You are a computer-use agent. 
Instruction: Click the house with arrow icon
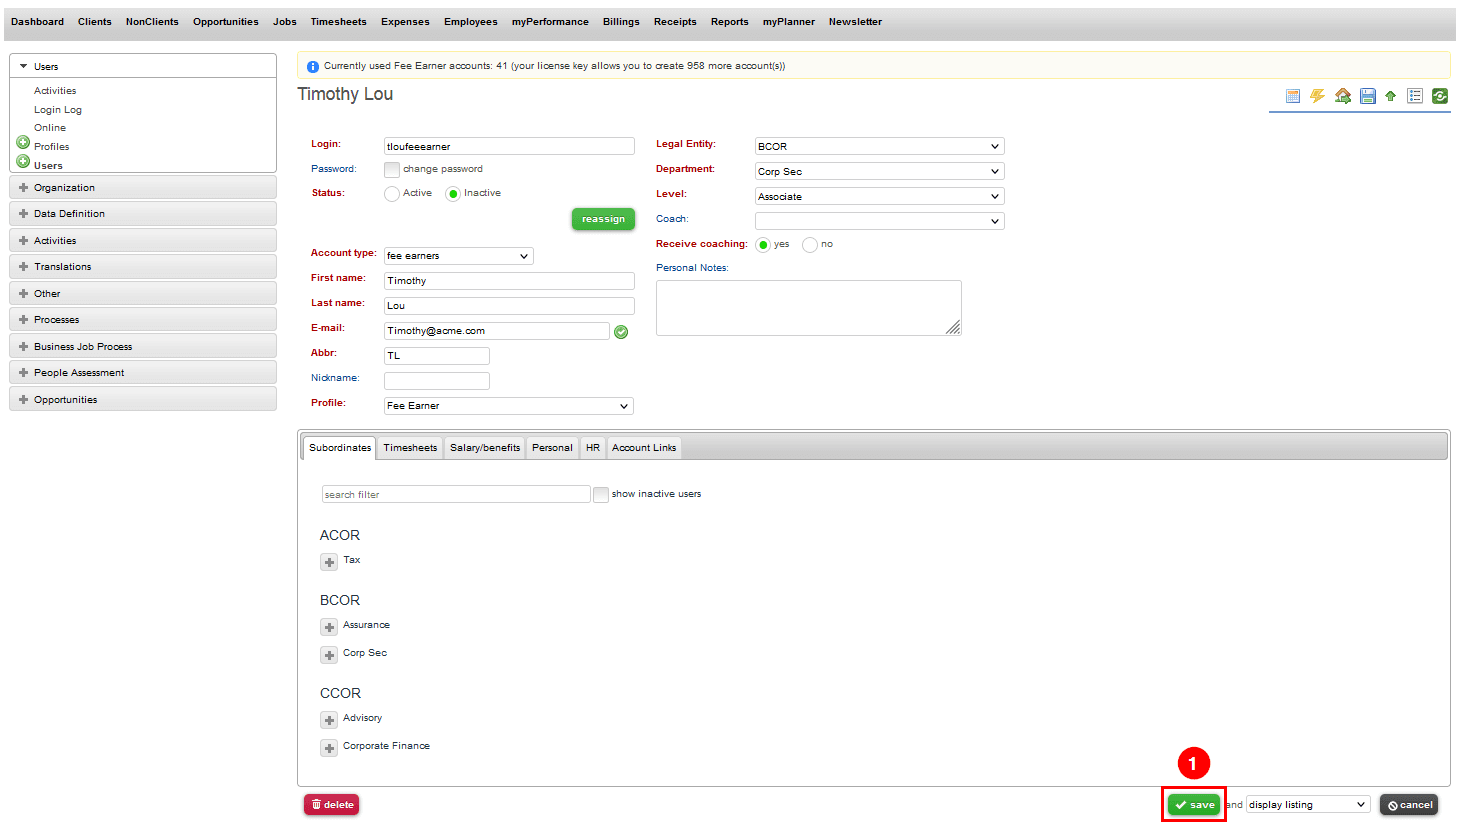click(1343, 96)
